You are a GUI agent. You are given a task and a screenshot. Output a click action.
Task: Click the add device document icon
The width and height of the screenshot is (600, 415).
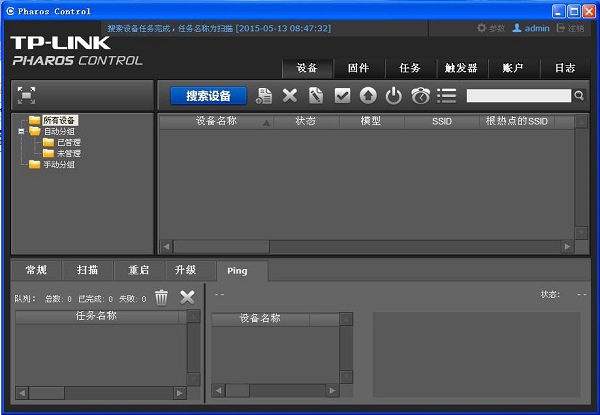[x=264, y=96]
